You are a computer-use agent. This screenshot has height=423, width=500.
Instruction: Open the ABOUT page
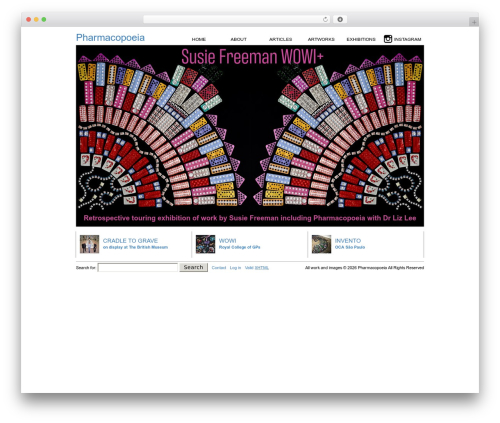click(239, 39)
